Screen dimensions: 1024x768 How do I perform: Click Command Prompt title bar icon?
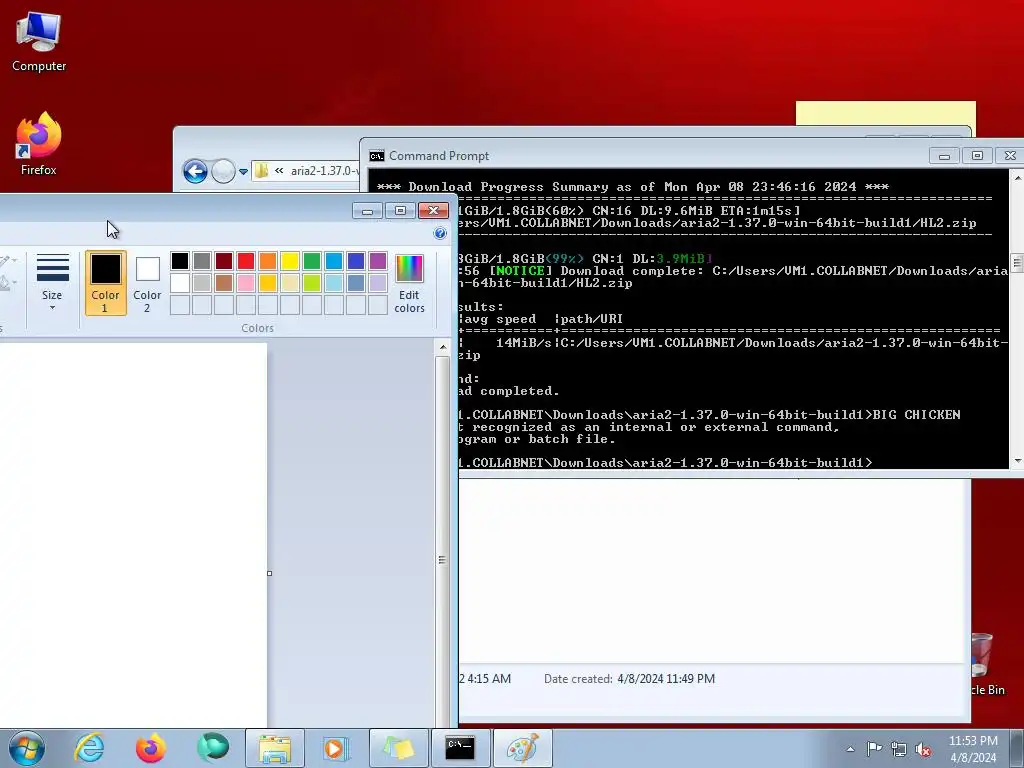[x=377, y=155]
